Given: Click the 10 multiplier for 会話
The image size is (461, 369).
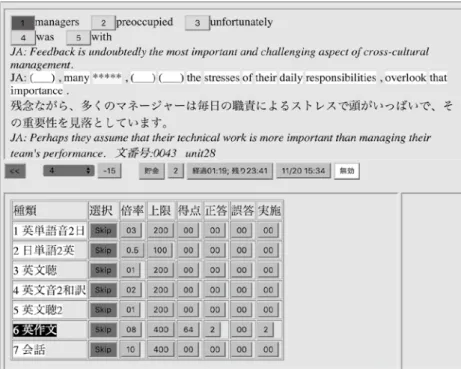Looking at the screenshot, I should (x=130, y=350).
